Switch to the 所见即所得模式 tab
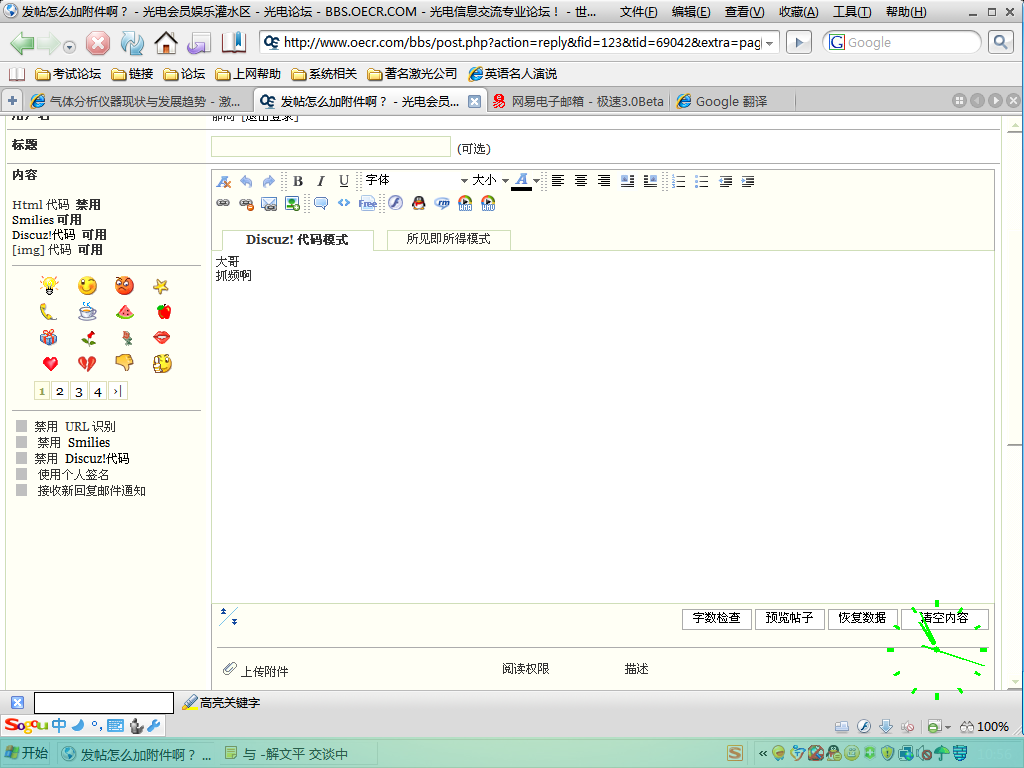1024x768 pixels. [449, 239]
